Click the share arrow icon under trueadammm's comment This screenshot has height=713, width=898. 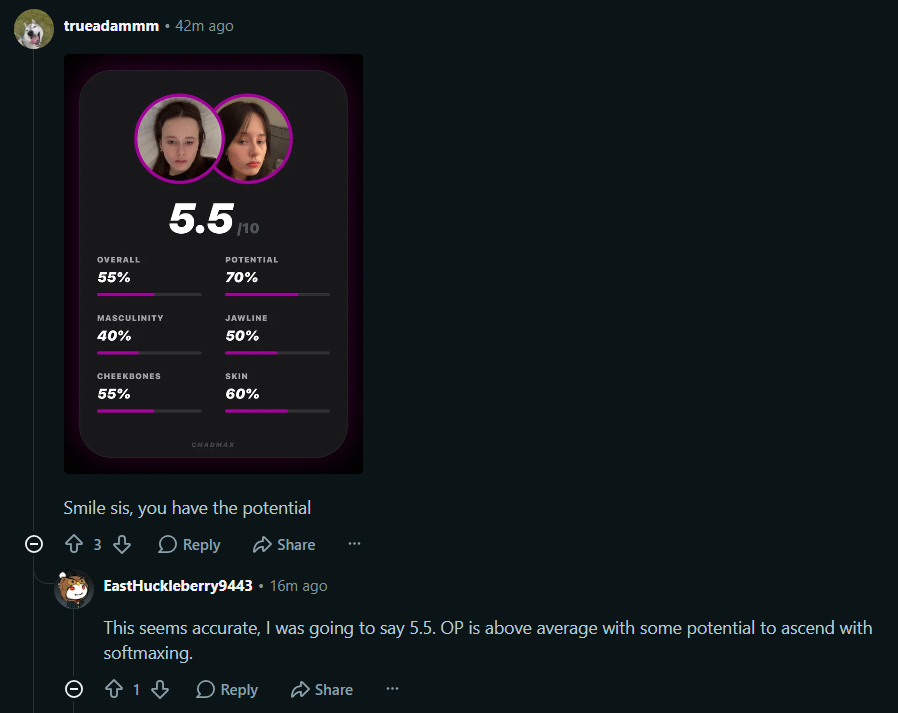[262, 544]
